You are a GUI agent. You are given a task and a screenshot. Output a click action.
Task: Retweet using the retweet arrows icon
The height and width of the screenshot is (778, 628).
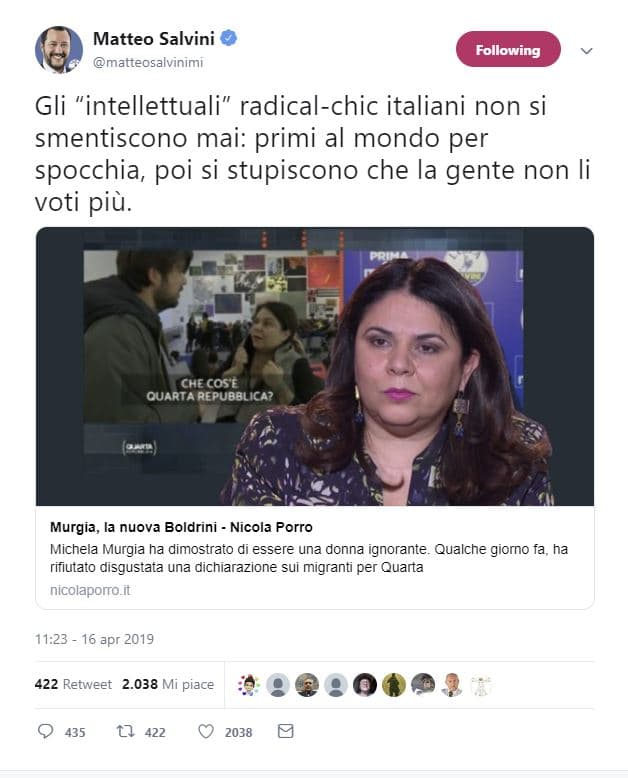pyautogui.click(x=125, y=731)
